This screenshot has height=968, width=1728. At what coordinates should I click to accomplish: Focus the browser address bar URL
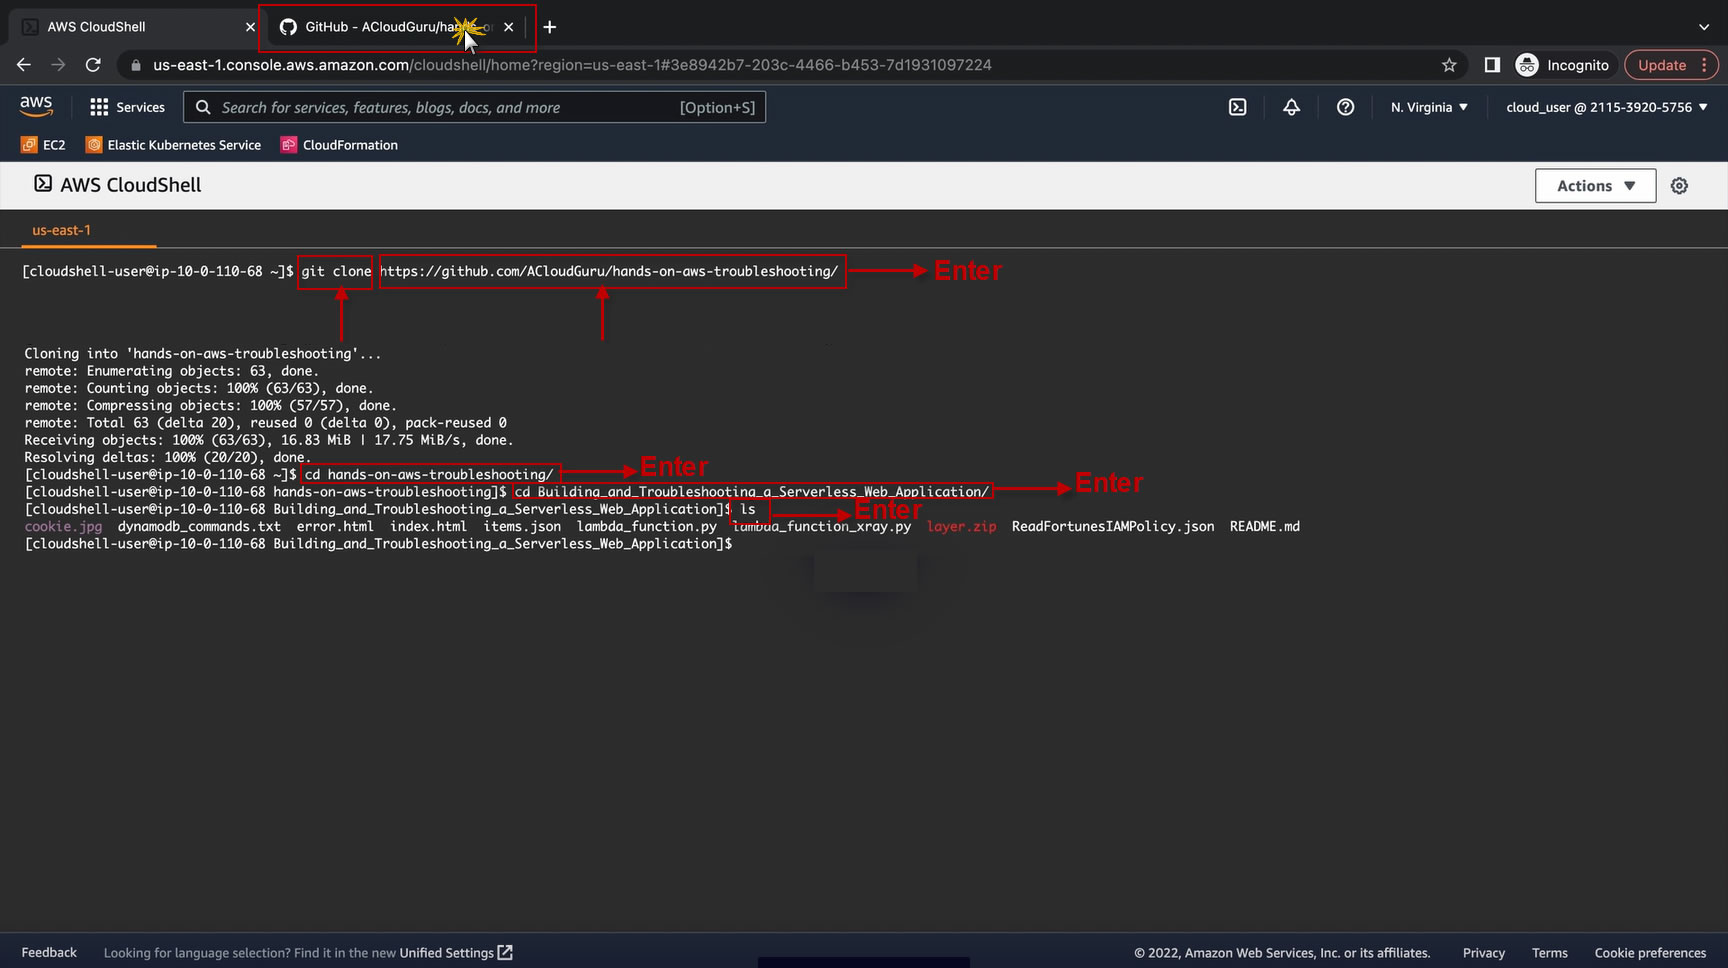572,65
